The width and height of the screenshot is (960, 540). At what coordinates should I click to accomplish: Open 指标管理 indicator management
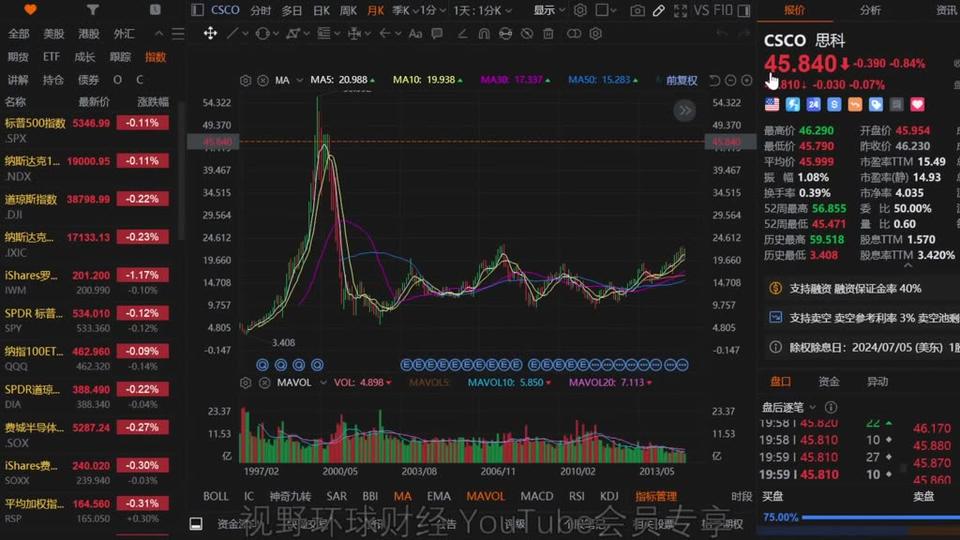tap(656, 496)
